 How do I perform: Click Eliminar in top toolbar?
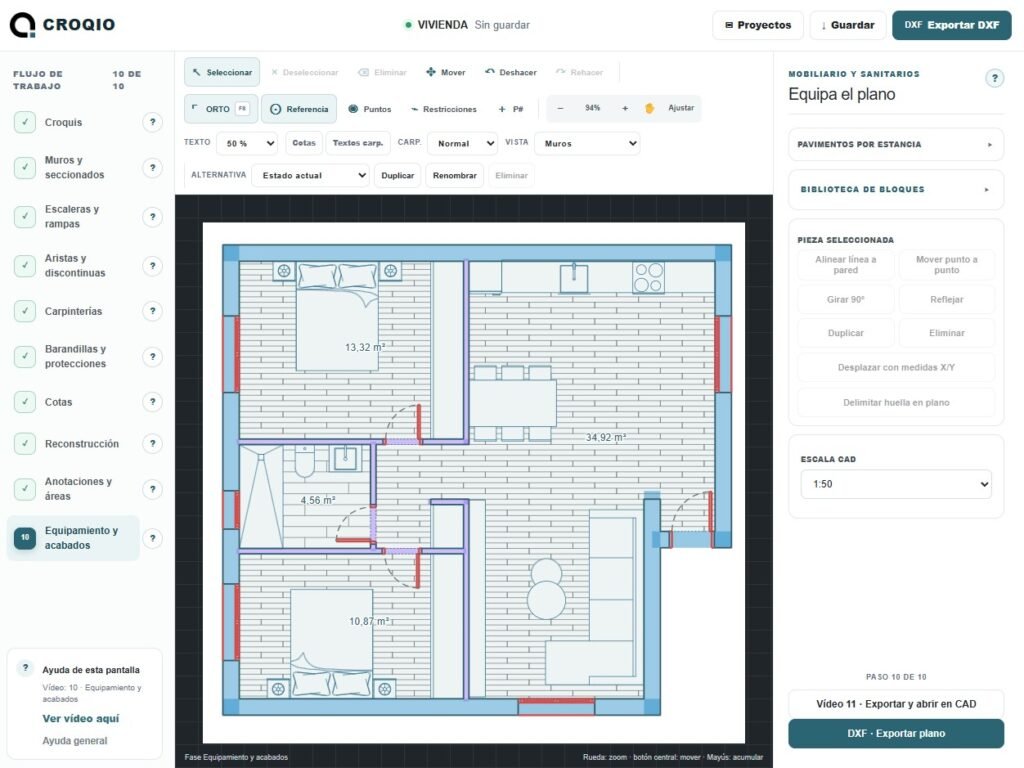(x=383, y=72)
